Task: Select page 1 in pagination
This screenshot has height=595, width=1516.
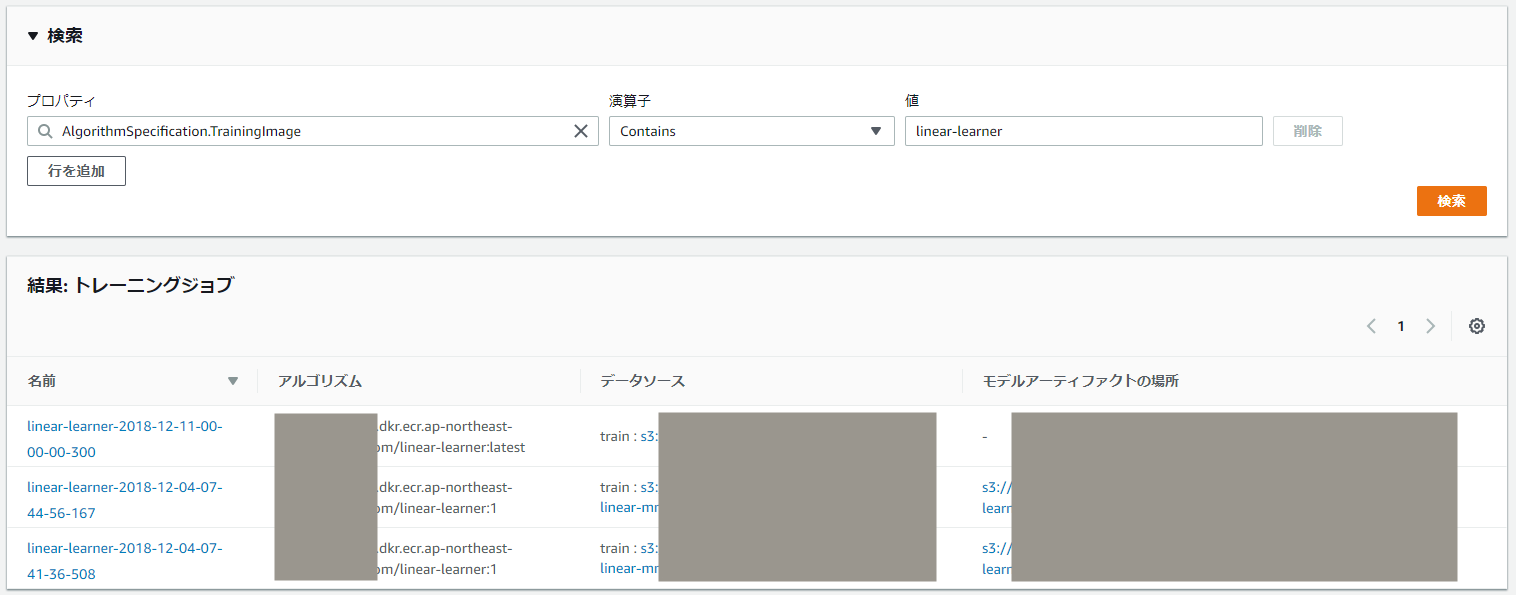Action: (x=1401, y=326)
